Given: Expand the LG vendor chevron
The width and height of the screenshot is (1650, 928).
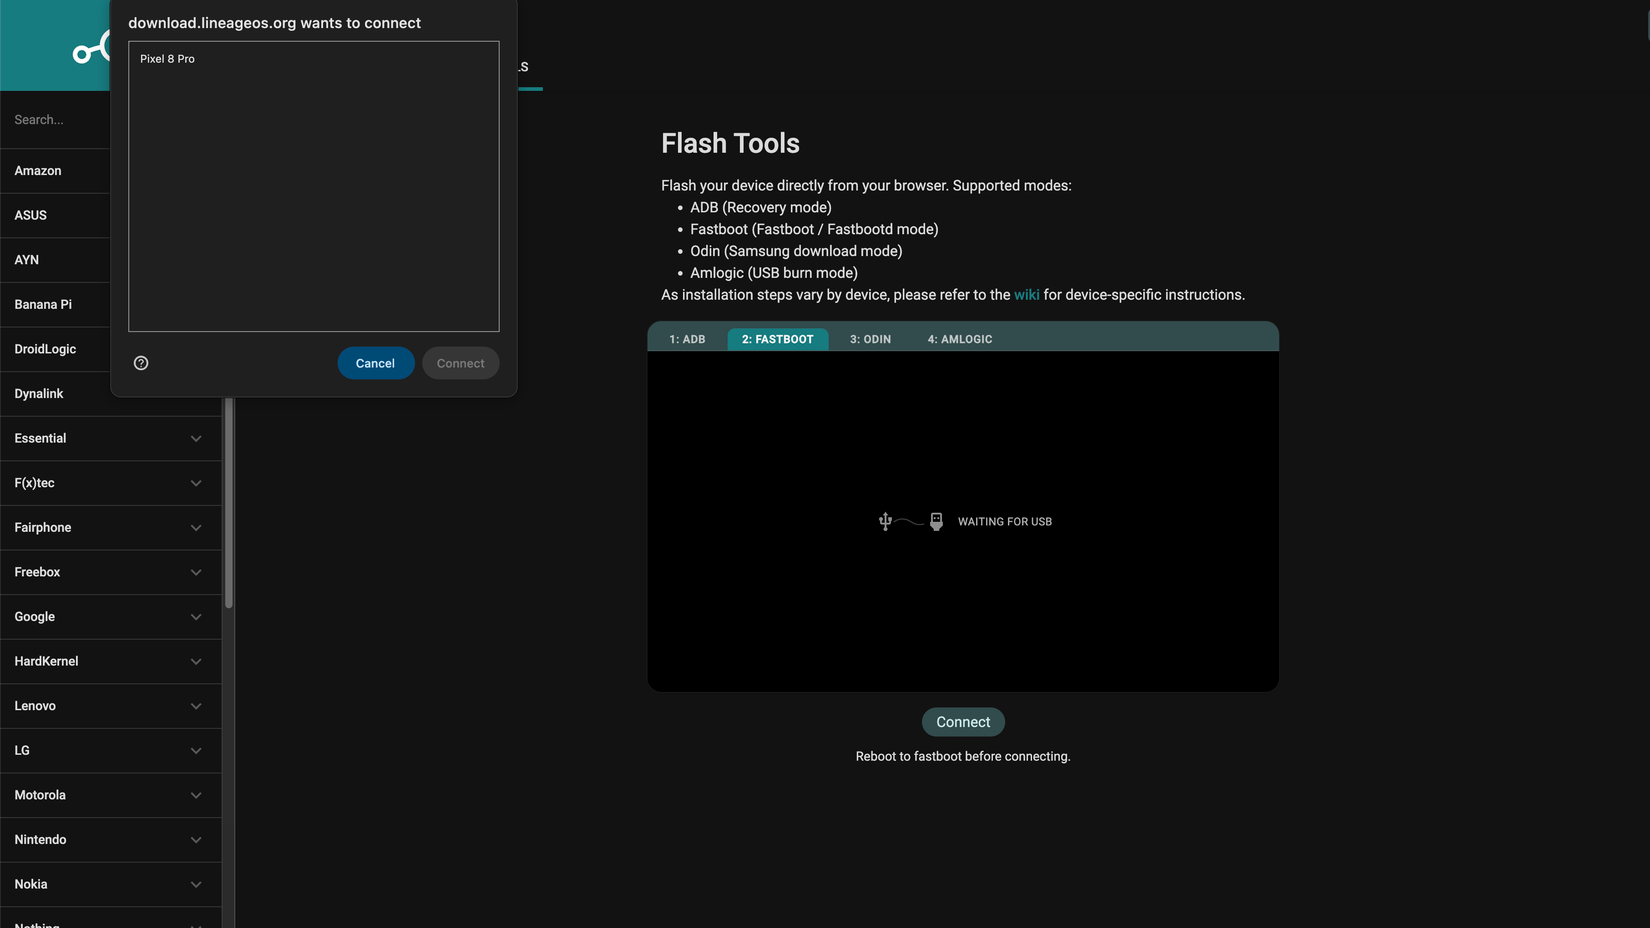Looking at the screenshot, I should (196, 751).
